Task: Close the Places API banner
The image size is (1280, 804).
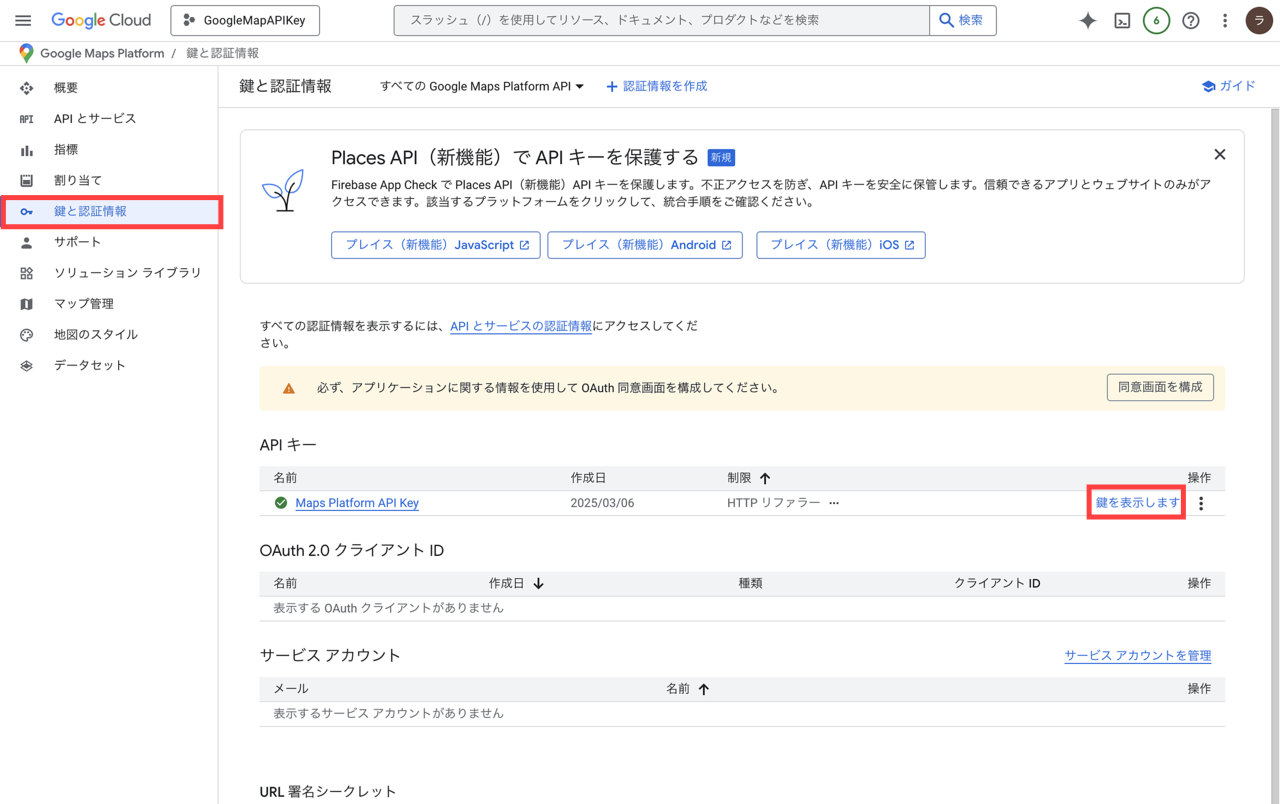Action: tap(1219, 154)
